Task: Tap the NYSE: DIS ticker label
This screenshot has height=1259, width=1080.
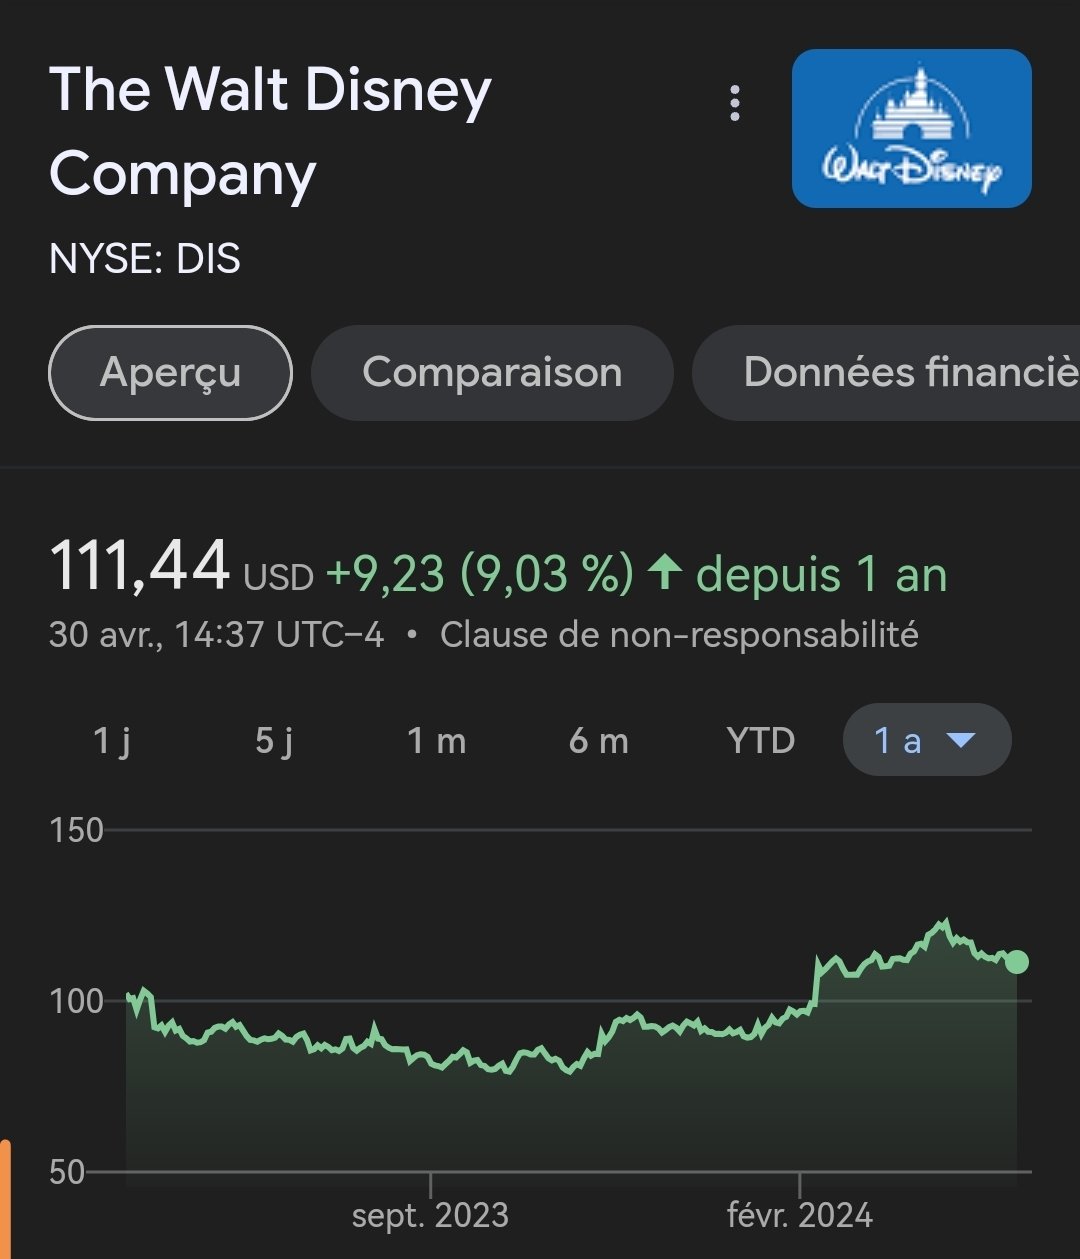Action: (145, 260)
